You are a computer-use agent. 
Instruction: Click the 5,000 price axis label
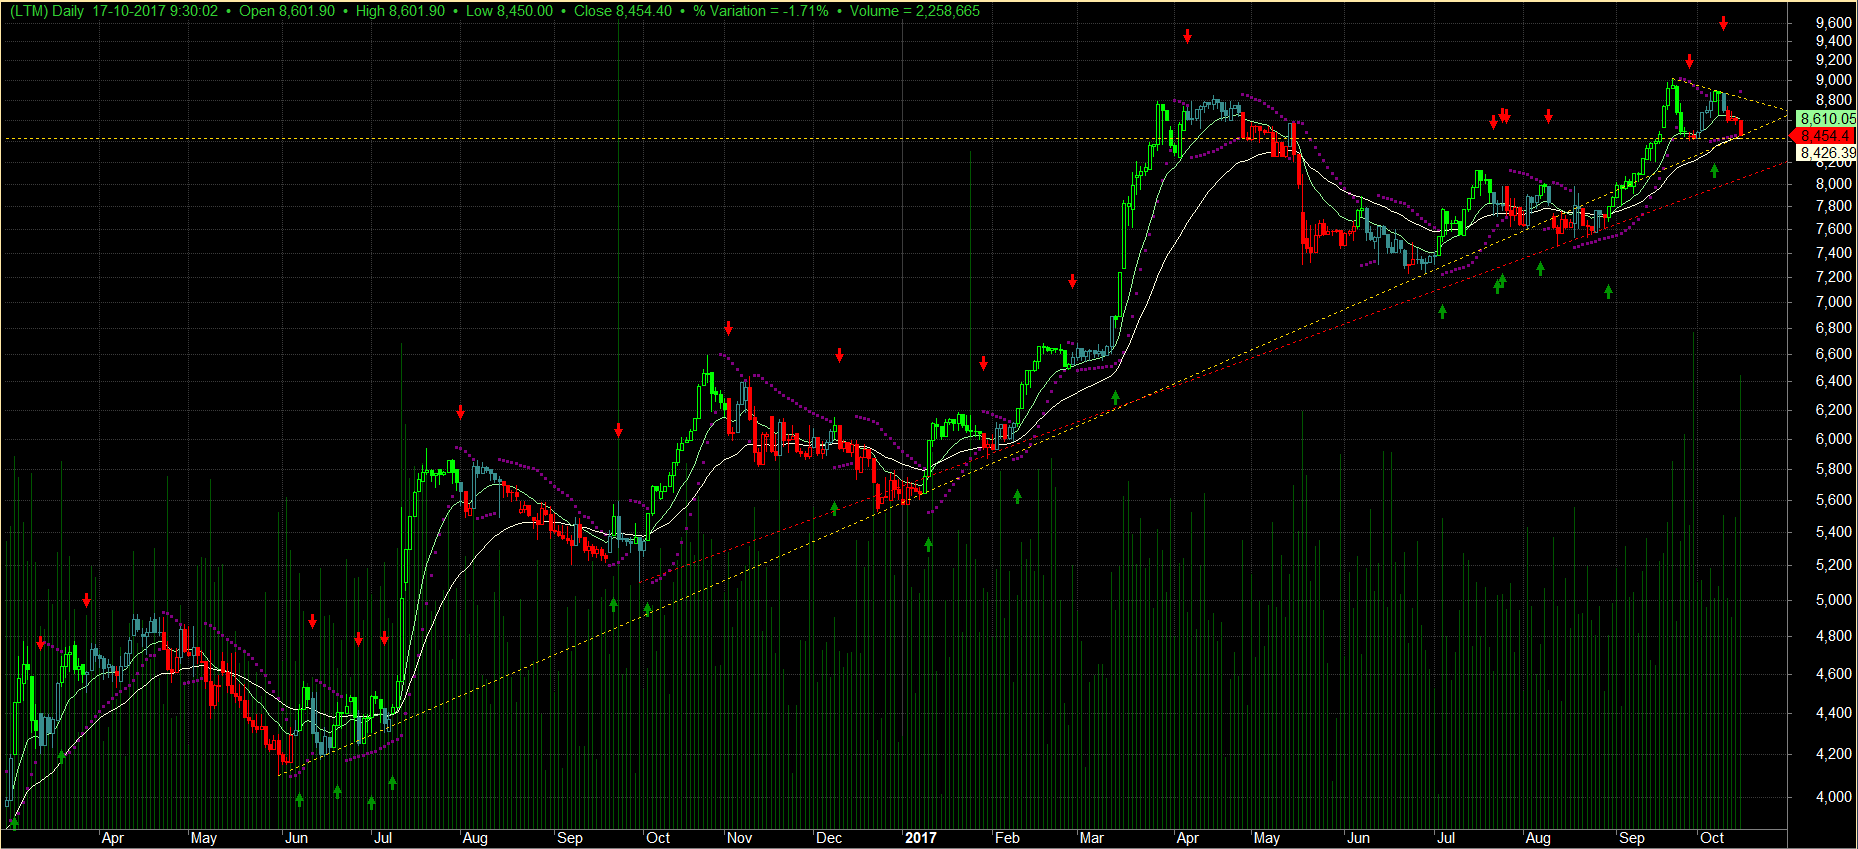pyautogui.click(x=1833, y=600)
